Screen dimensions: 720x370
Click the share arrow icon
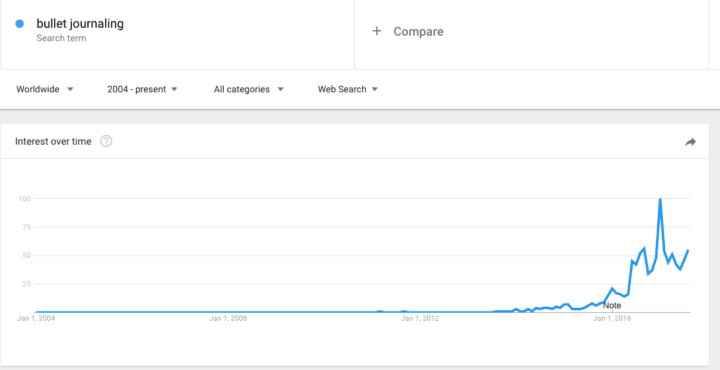pos(690,142)
